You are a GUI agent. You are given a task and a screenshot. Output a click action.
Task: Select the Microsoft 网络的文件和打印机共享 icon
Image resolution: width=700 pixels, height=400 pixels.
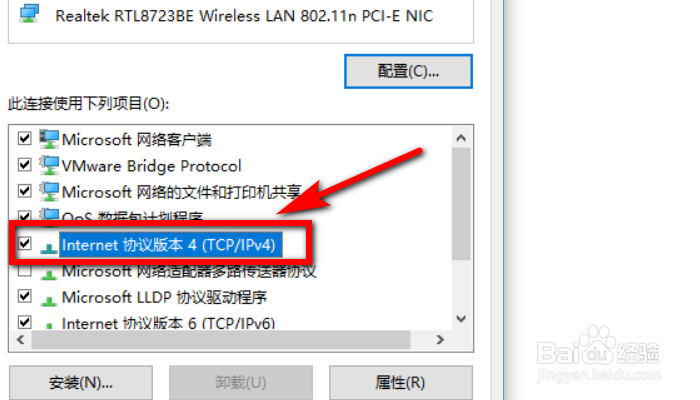[49, 192]
